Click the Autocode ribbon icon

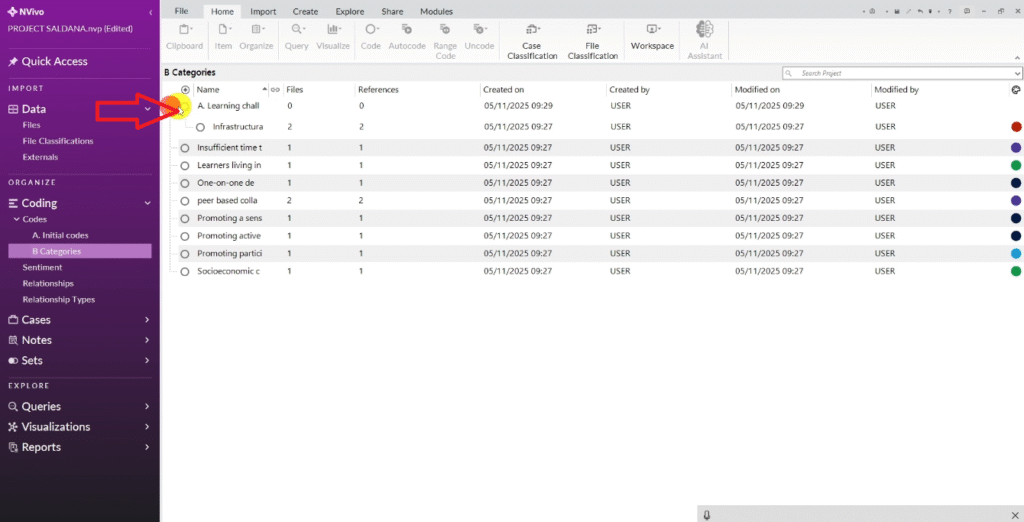point(406,31)
